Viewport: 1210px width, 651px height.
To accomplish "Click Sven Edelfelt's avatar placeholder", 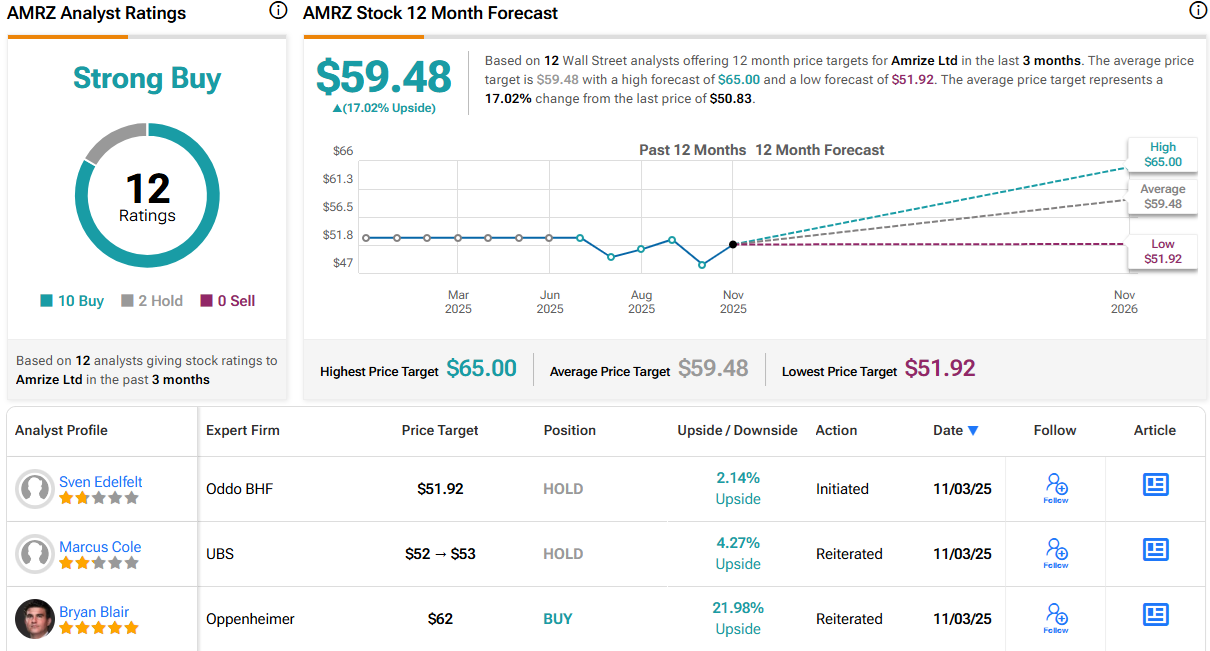I will click(x=35, y=489).
